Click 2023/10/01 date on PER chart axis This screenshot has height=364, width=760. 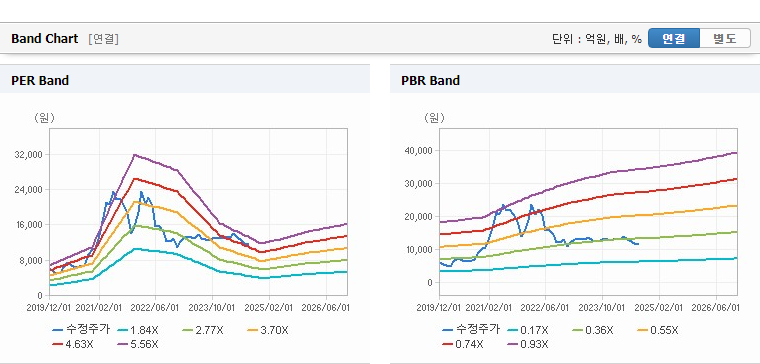click(x=212, y=308)
